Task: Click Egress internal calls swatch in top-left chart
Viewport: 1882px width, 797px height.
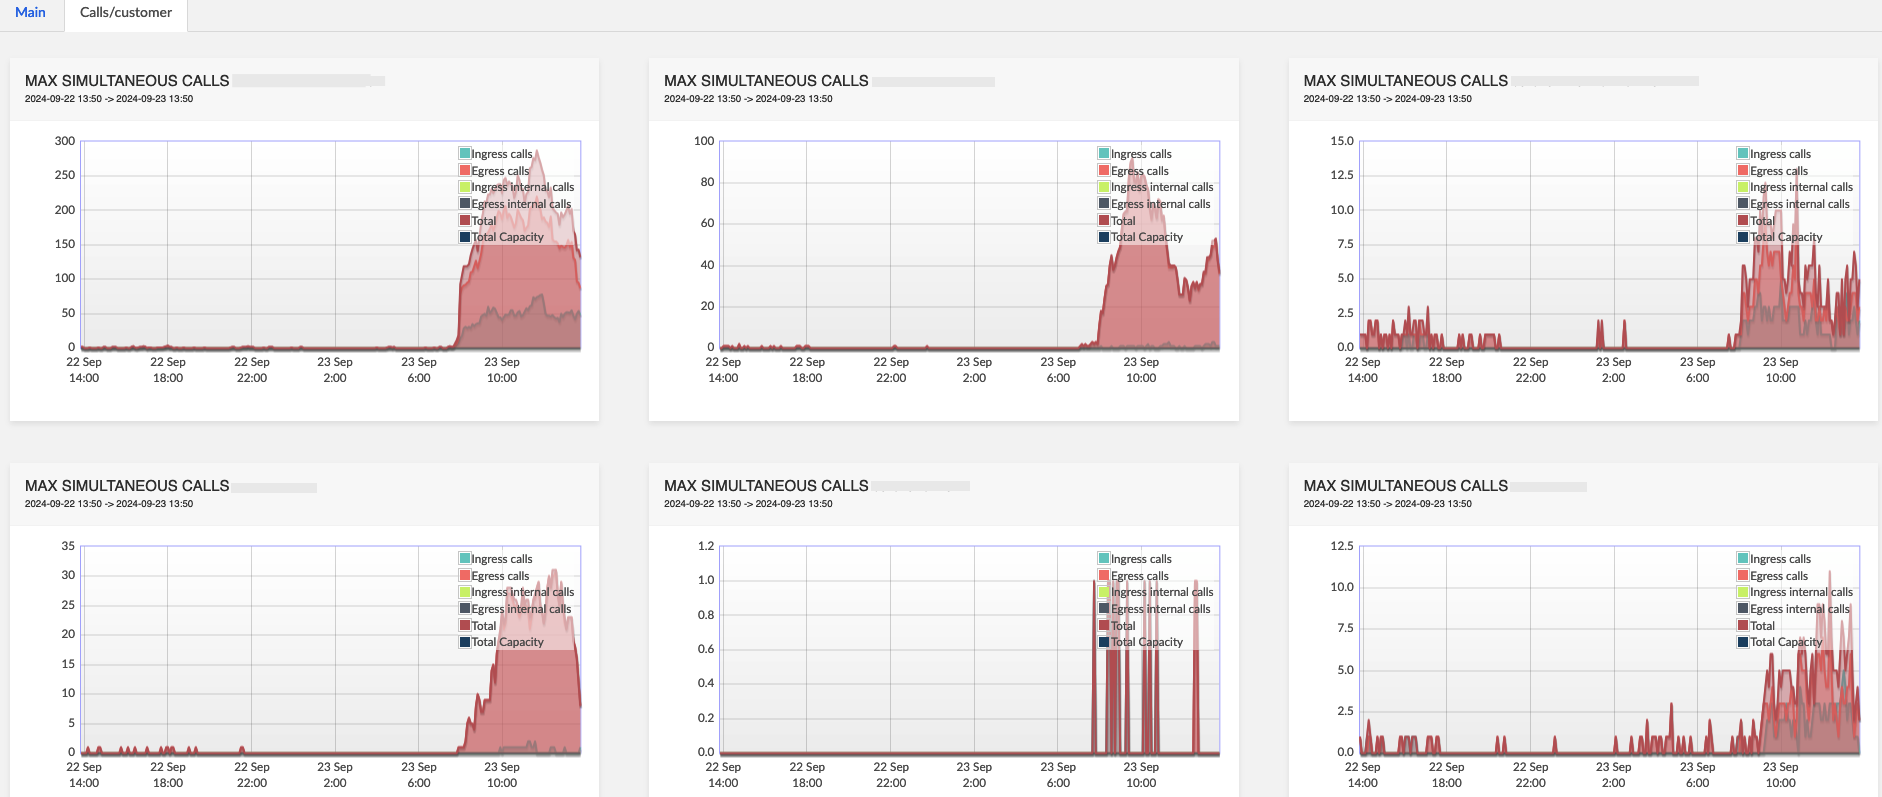Action: coord(465,204)
